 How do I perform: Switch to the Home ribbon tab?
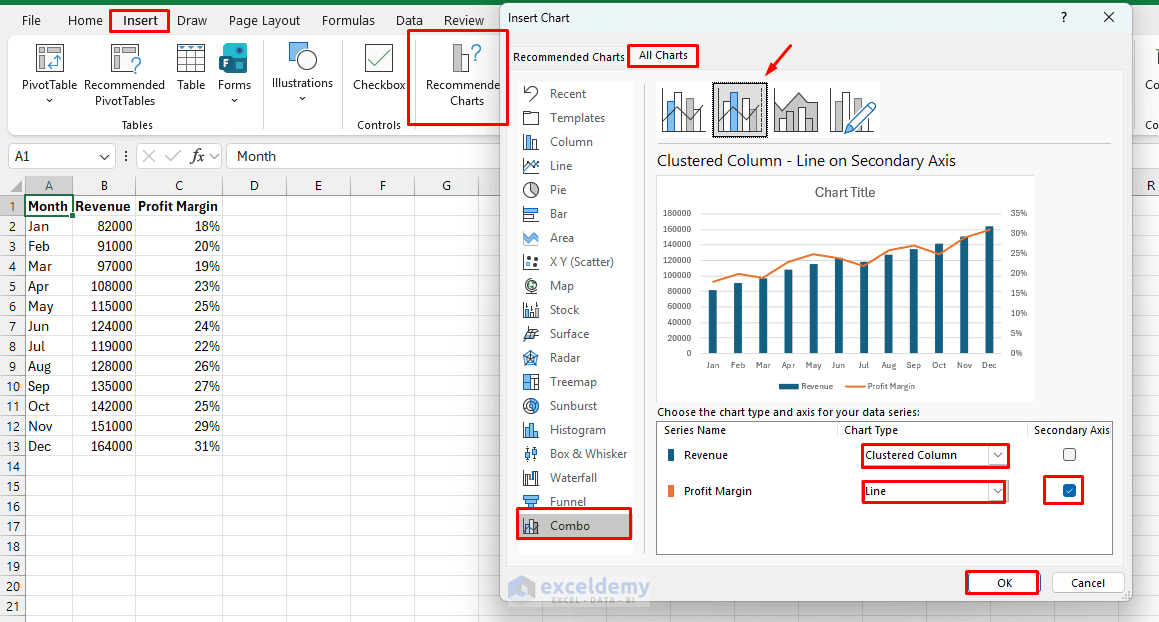85,21
